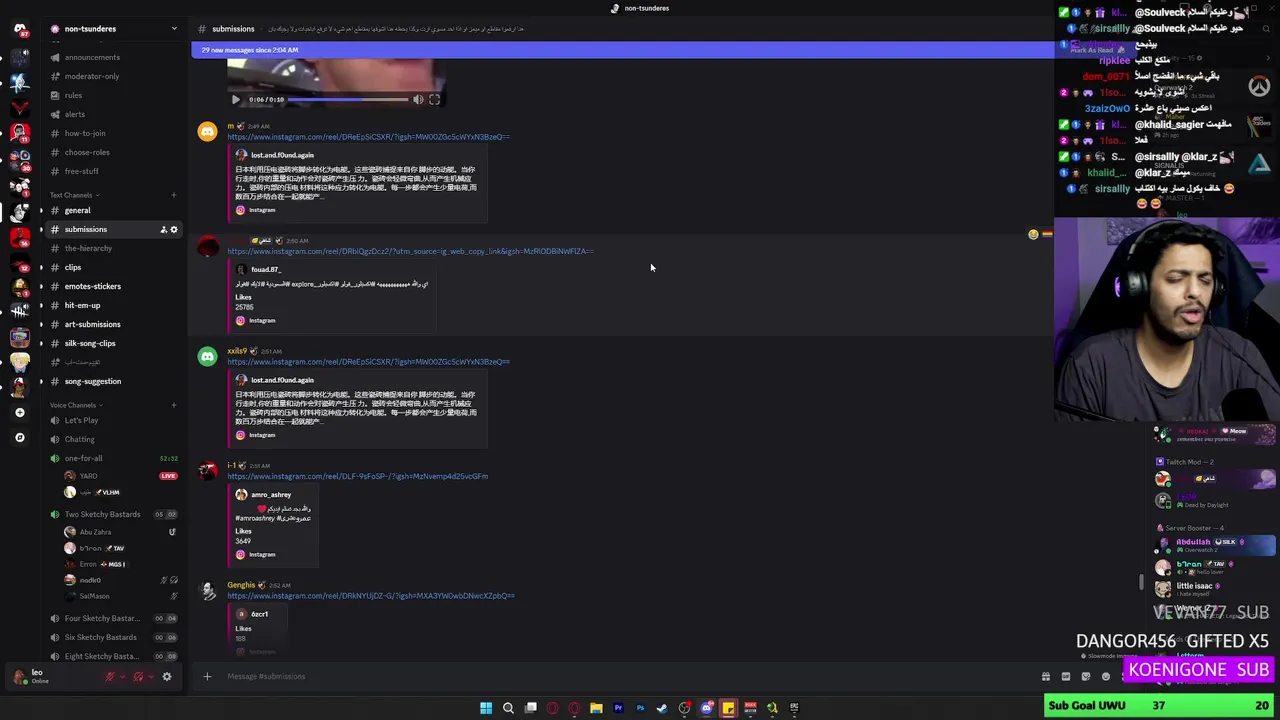Add a server with the plus button
The image size is (1280, 720).
(x=19, y=412)
